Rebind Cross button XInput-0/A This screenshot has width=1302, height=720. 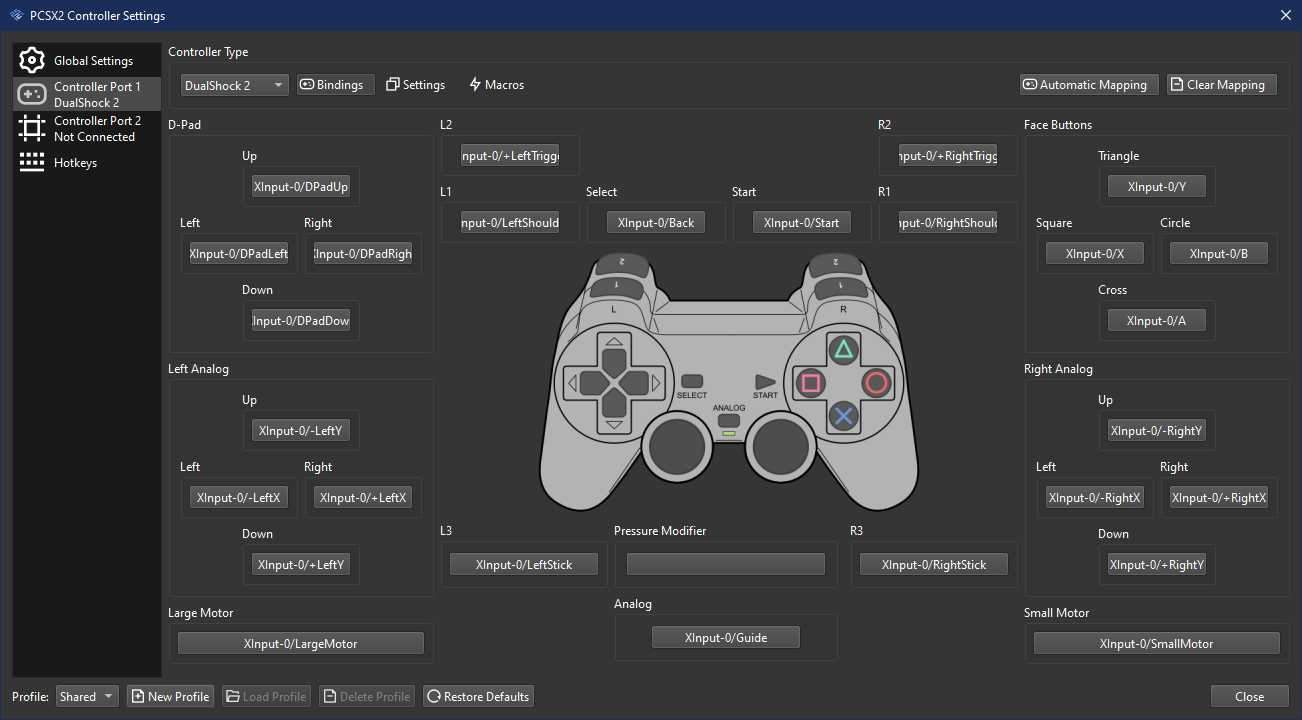[x=1157, y=321]
